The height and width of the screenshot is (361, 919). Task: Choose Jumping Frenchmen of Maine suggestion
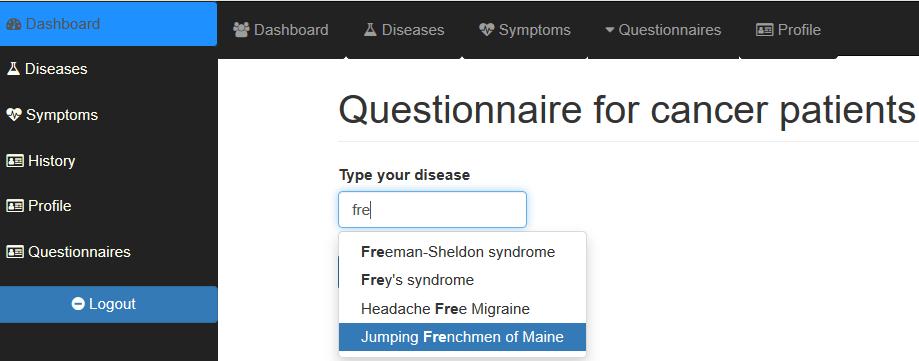tap(462, 337)
